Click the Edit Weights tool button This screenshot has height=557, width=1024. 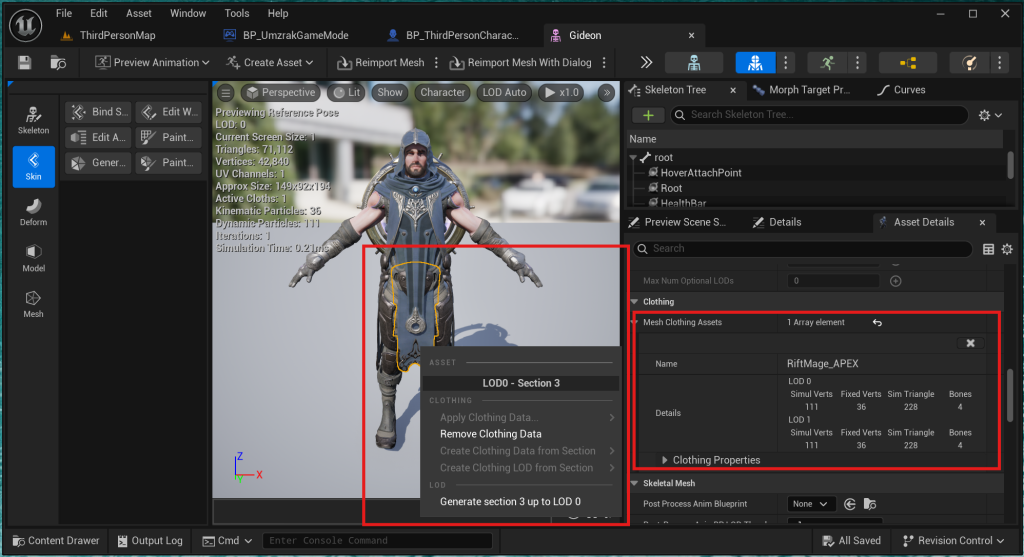(x=169, y=112)
